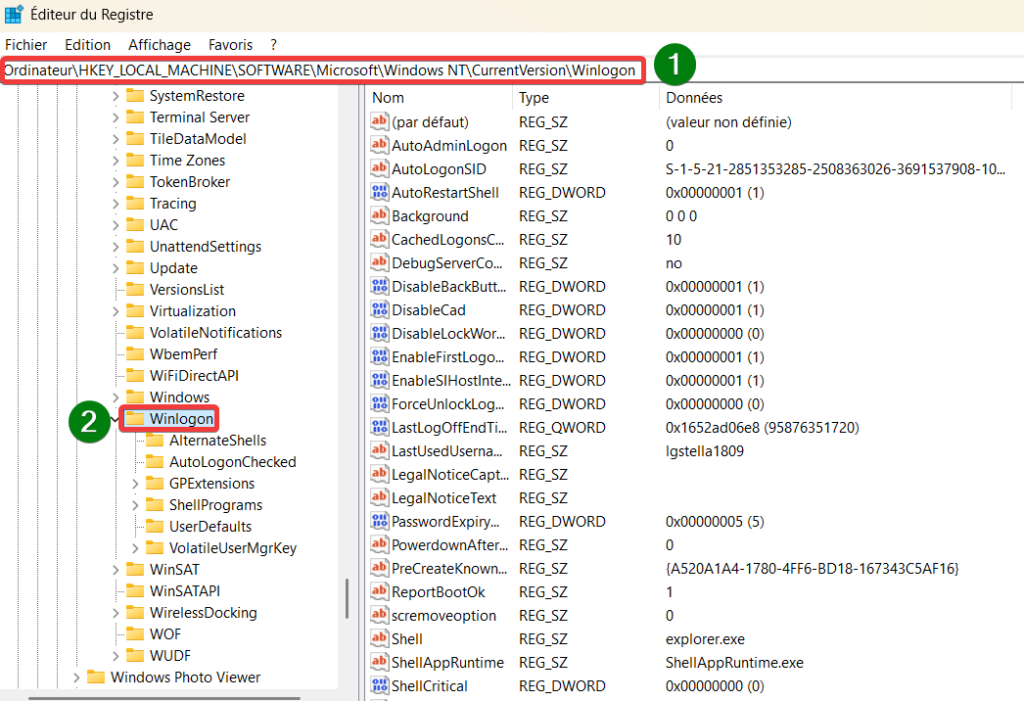
Task: Click the QWORD icon of LastLogOffEndTi...
Action: (379, 427)
